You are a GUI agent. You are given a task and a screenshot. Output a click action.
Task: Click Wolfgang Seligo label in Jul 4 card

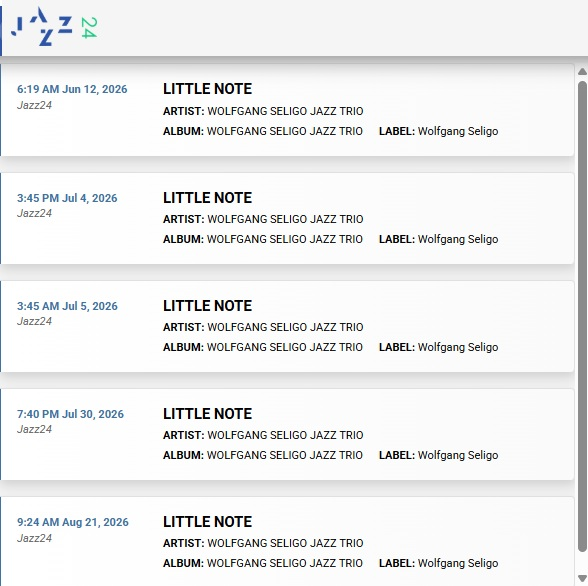tap(458, 239)
